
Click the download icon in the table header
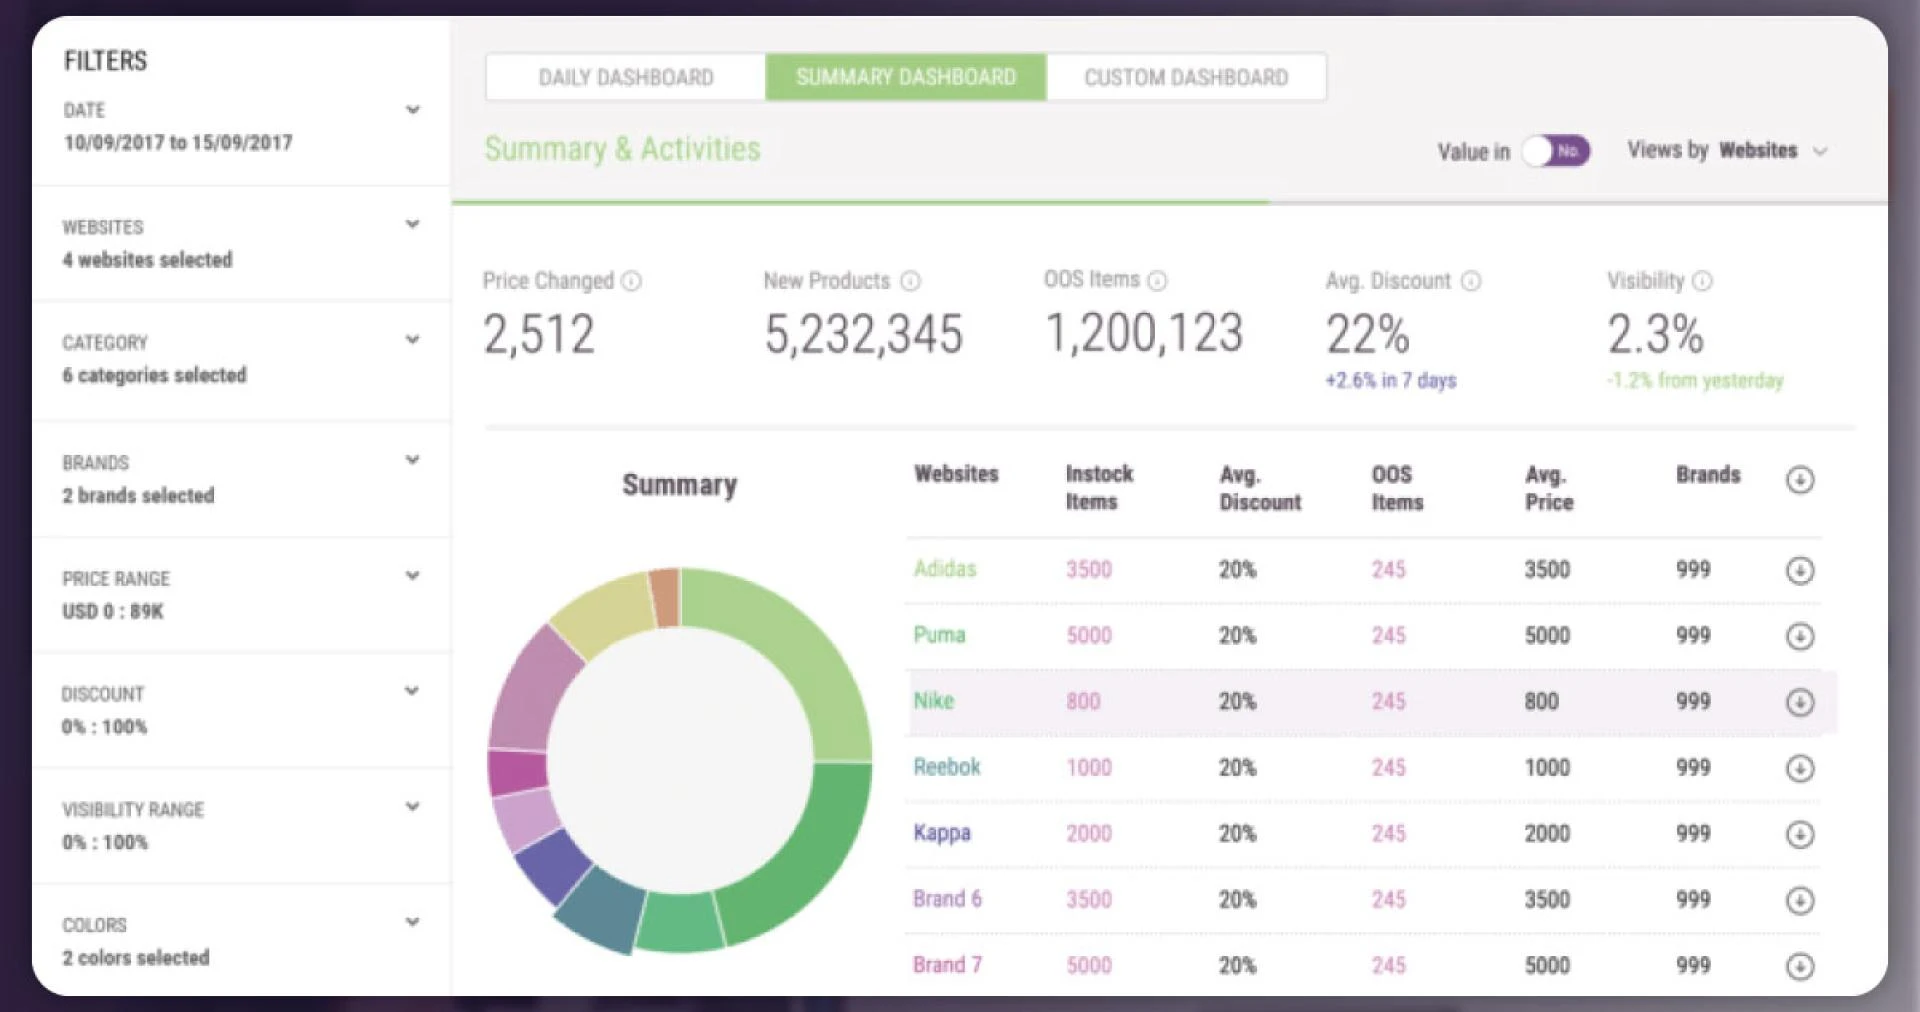coord(1801,481)
